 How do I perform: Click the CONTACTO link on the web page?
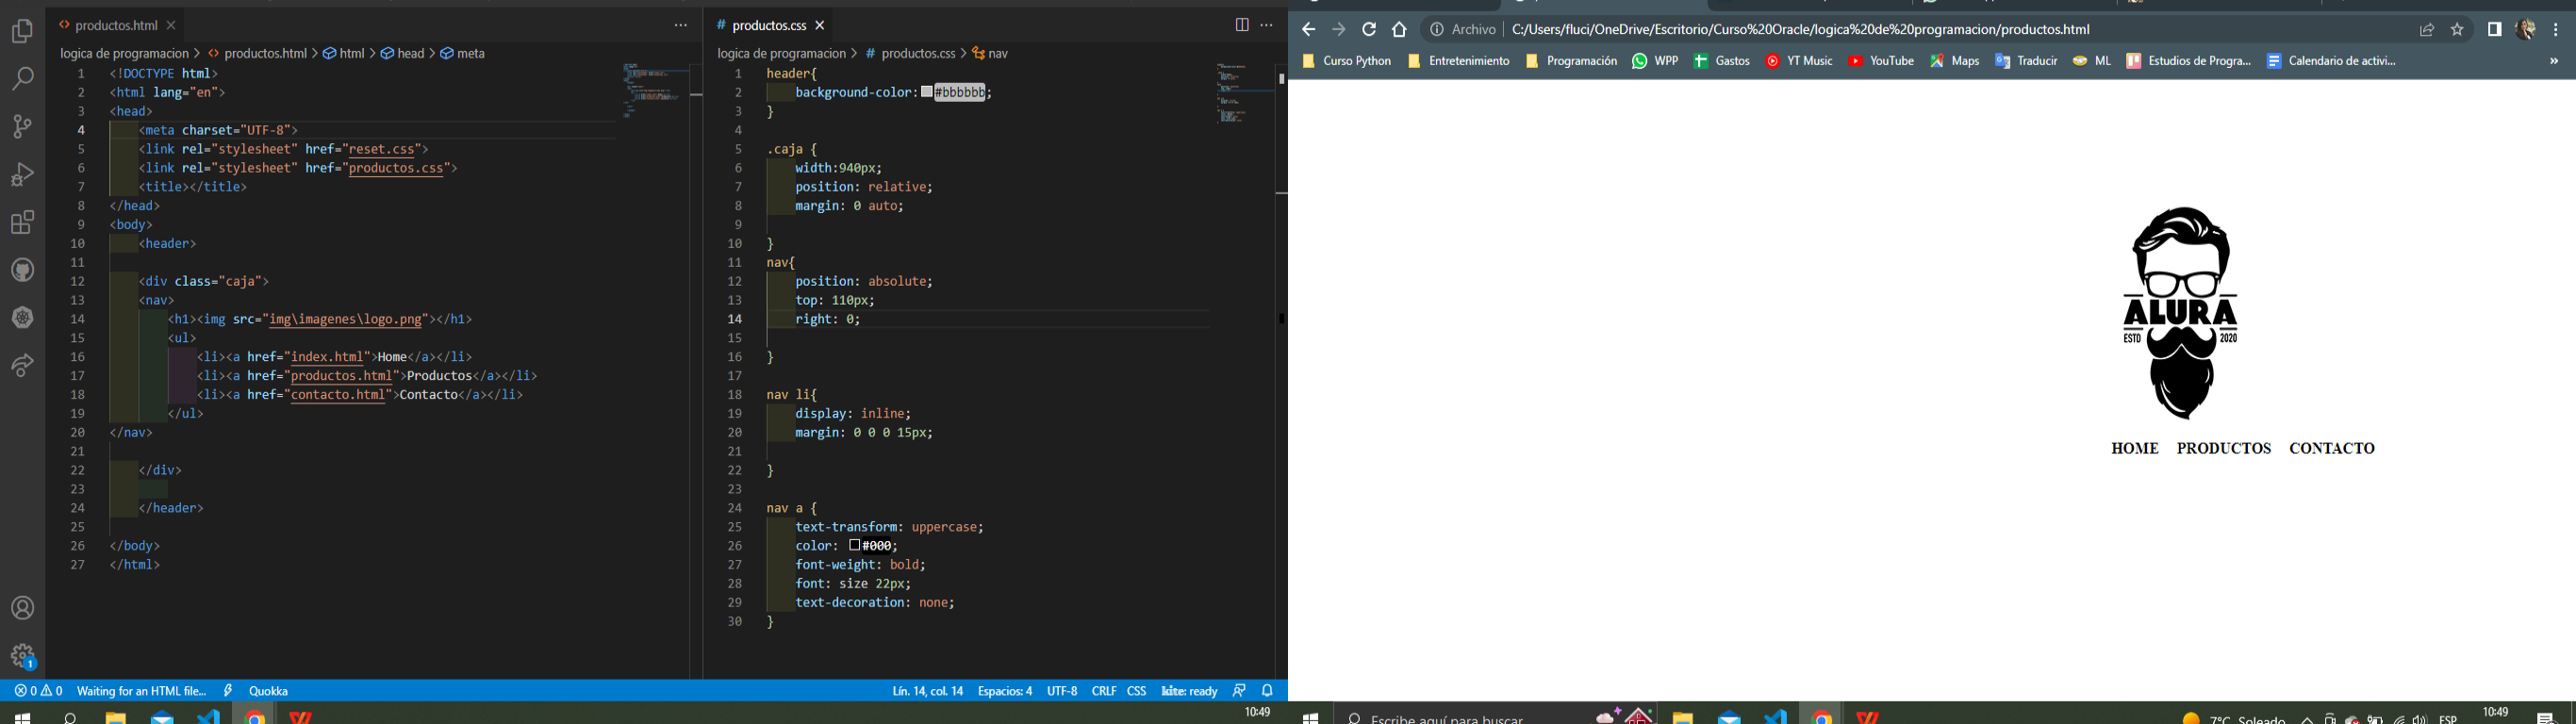[x=2332, y=448]
